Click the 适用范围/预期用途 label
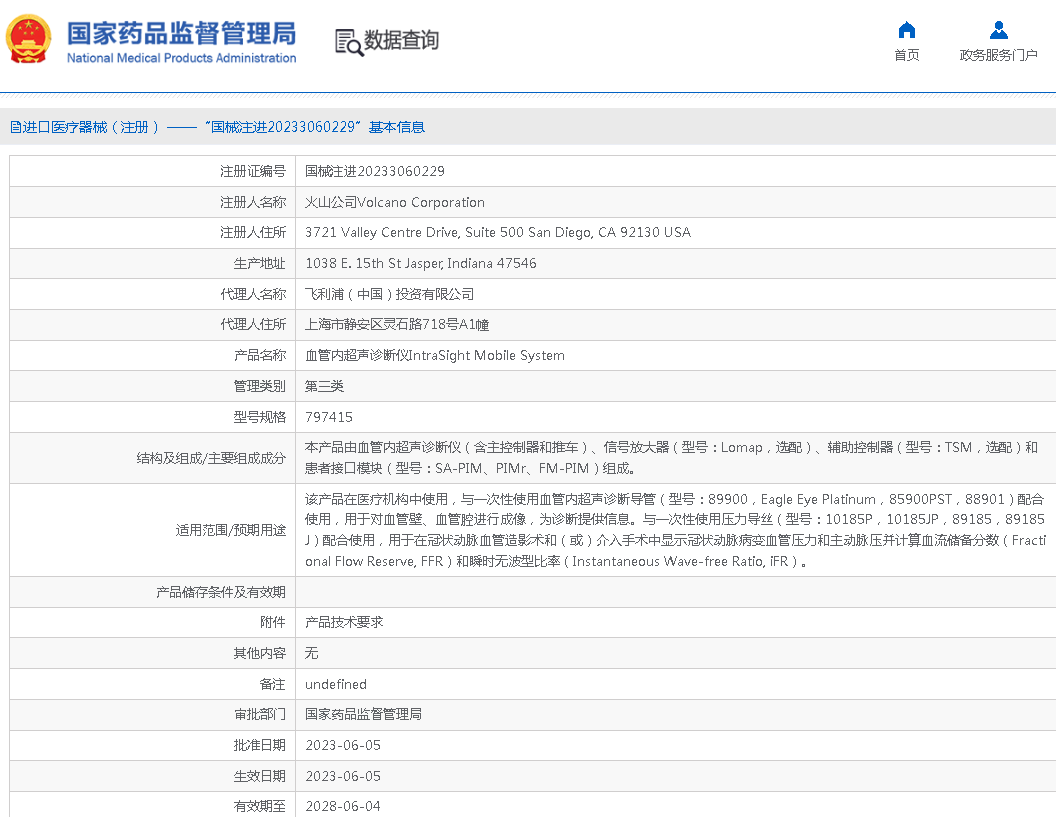 230,530
